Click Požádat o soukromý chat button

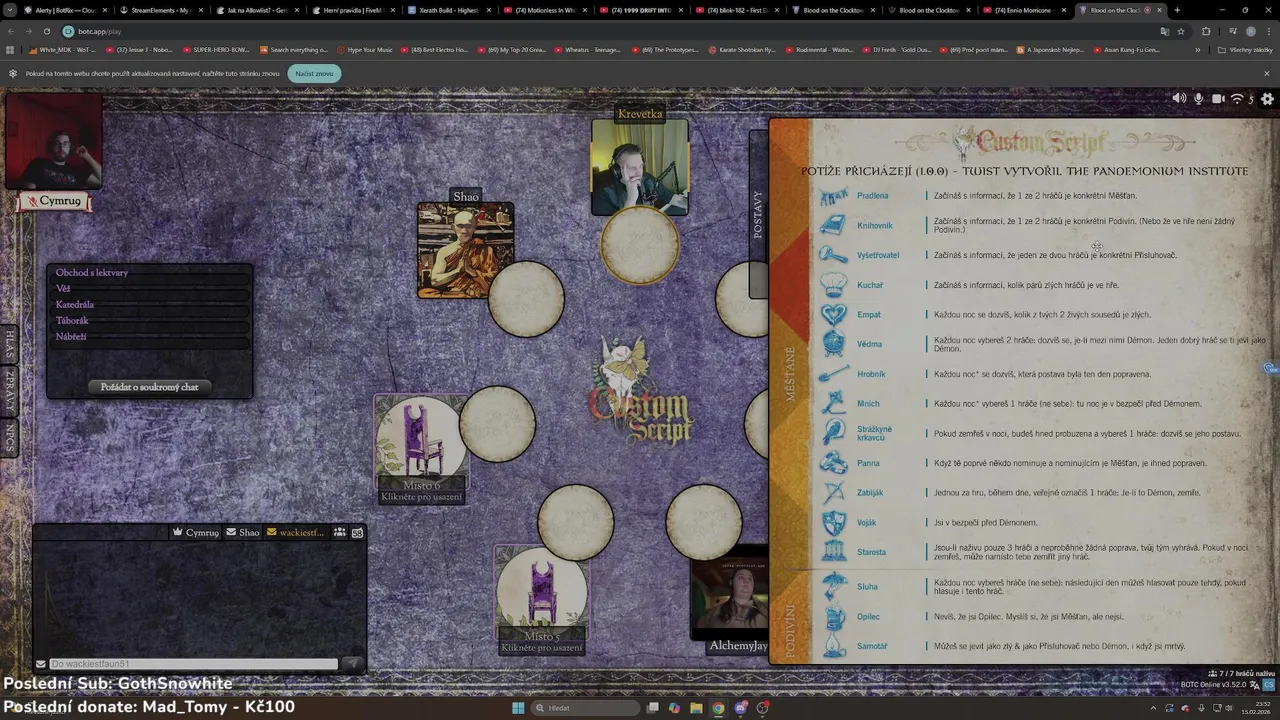[149, 387]
